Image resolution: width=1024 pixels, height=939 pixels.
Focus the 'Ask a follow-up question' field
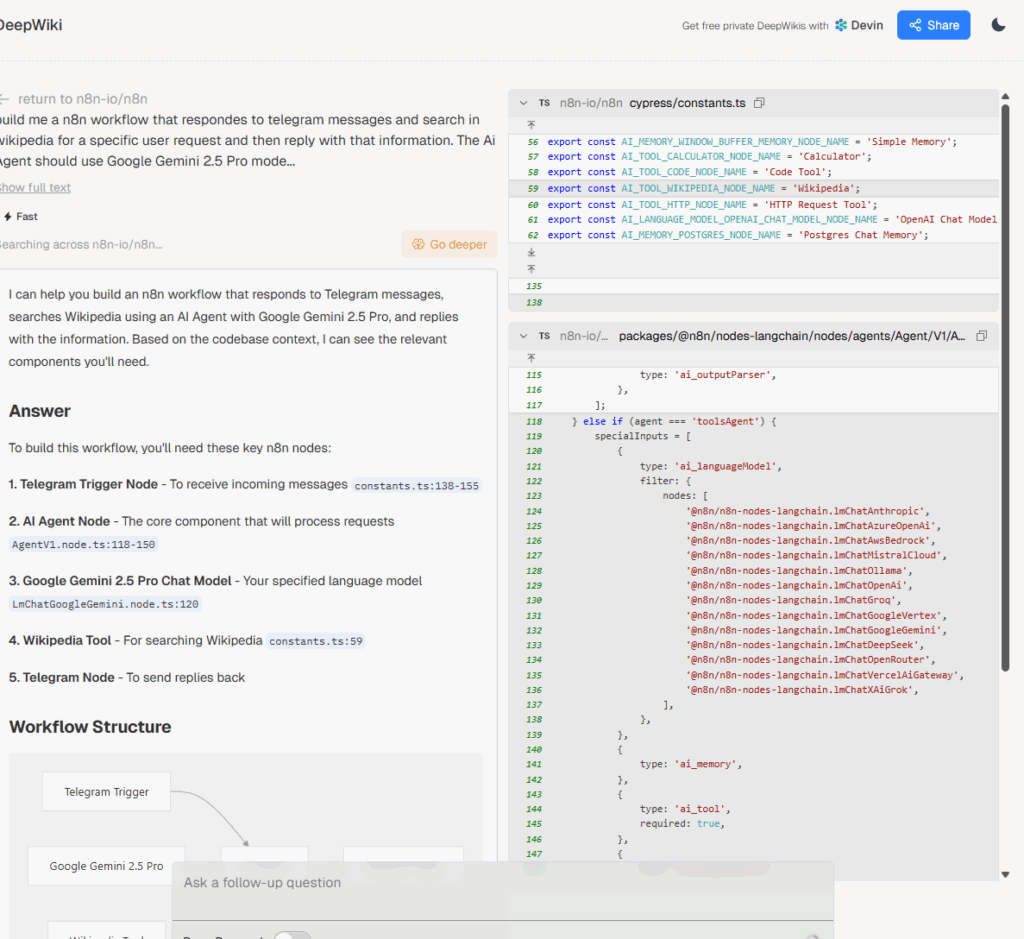[x=502, y=883]
